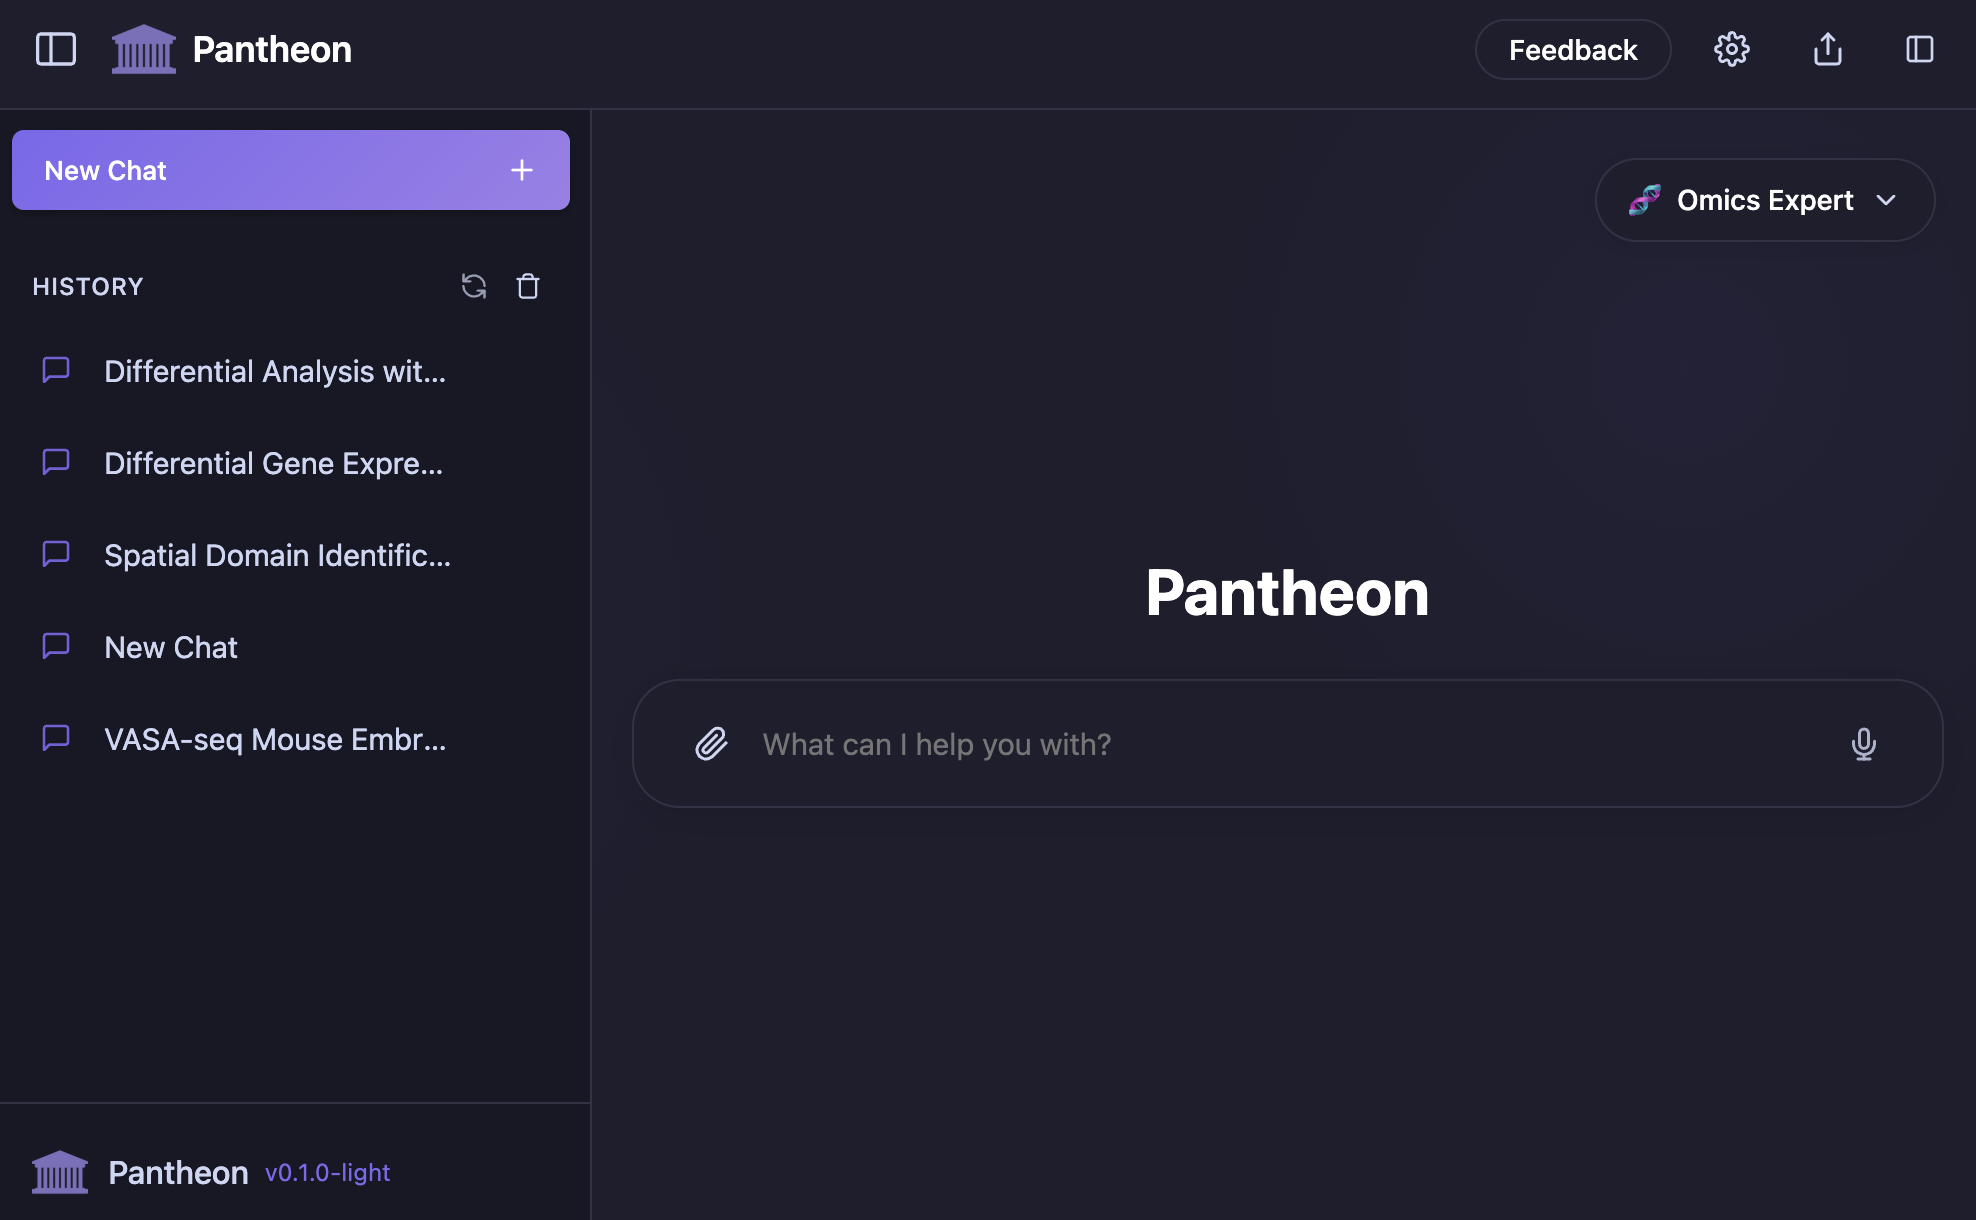Attach a file with the paperclip icon
The height and width of the screenshot is (1220, 1976).
point(711,744)
